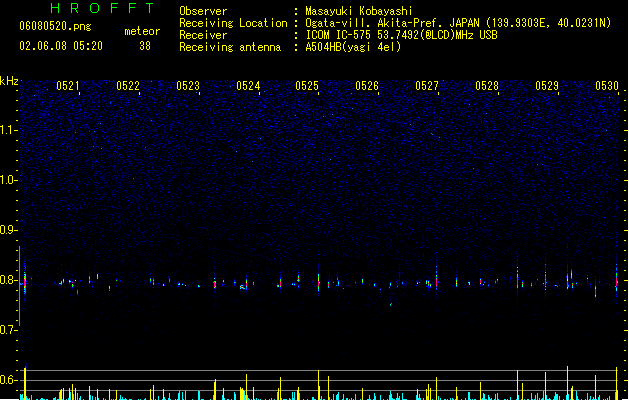Click the 0523 time marker

188,86
